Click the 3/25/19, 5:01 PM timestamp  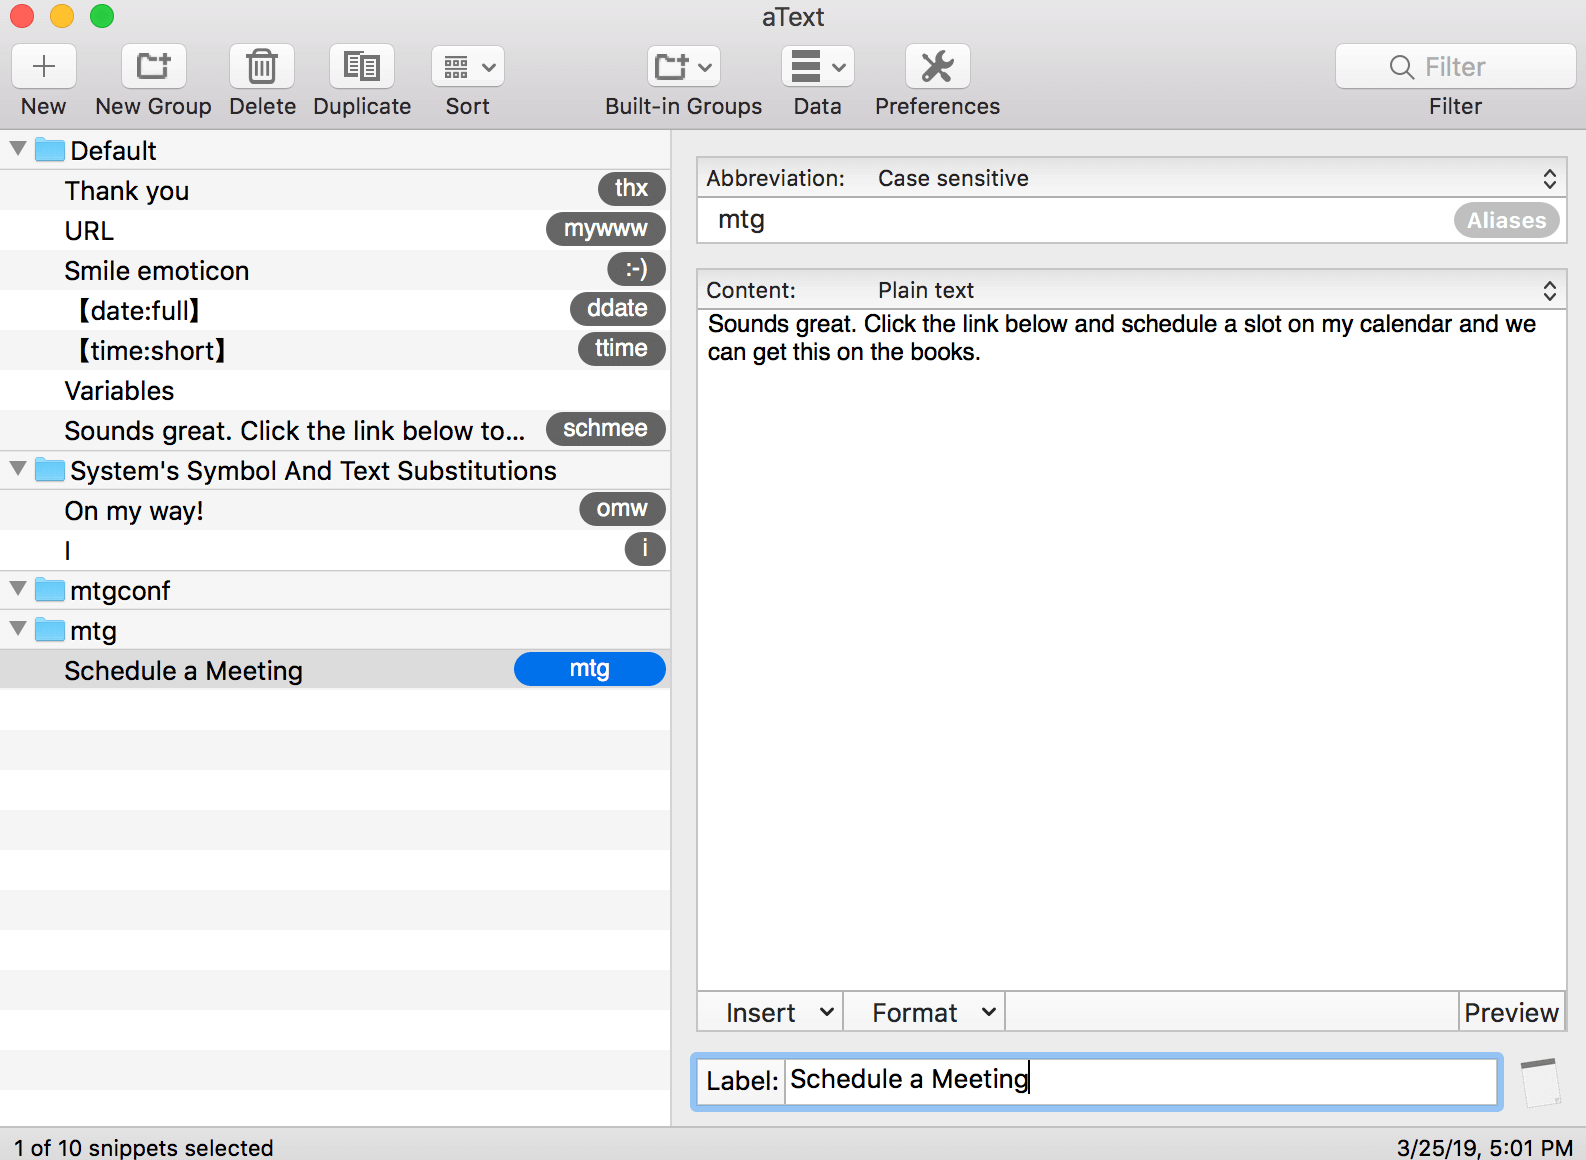coord(1485,1147)
